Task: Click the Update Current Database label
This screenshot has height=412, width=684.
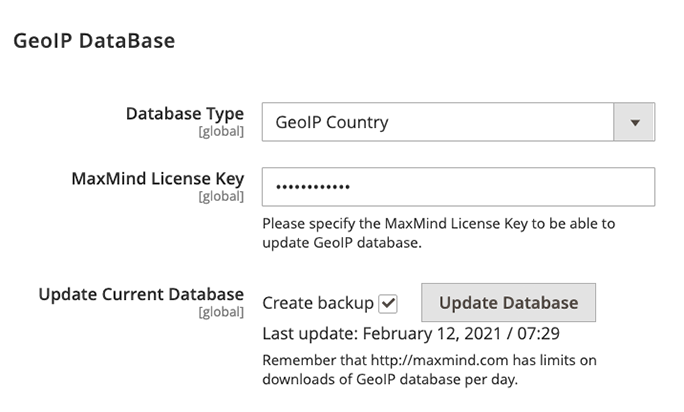Action: click(141, 294)
